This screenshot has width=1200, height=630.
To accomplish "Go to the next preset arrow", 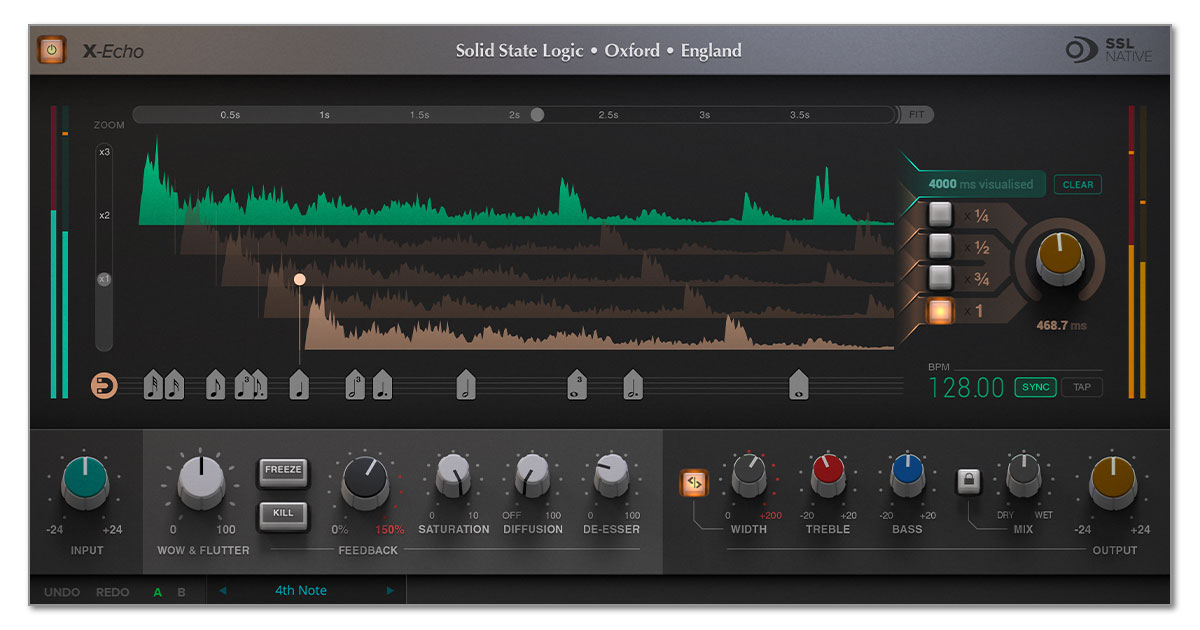I will pos(390,591).
